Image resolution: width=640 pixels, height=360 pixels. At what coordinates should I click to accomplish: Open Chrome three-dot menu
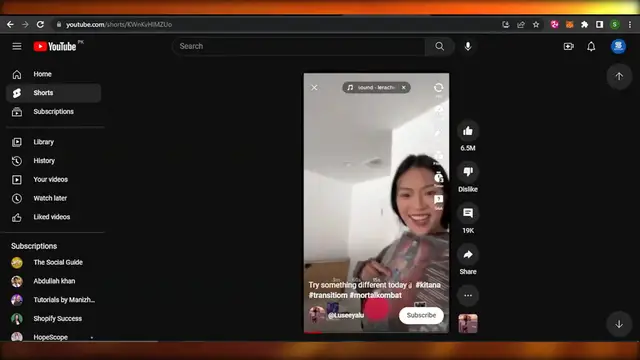tap(630, 24)
